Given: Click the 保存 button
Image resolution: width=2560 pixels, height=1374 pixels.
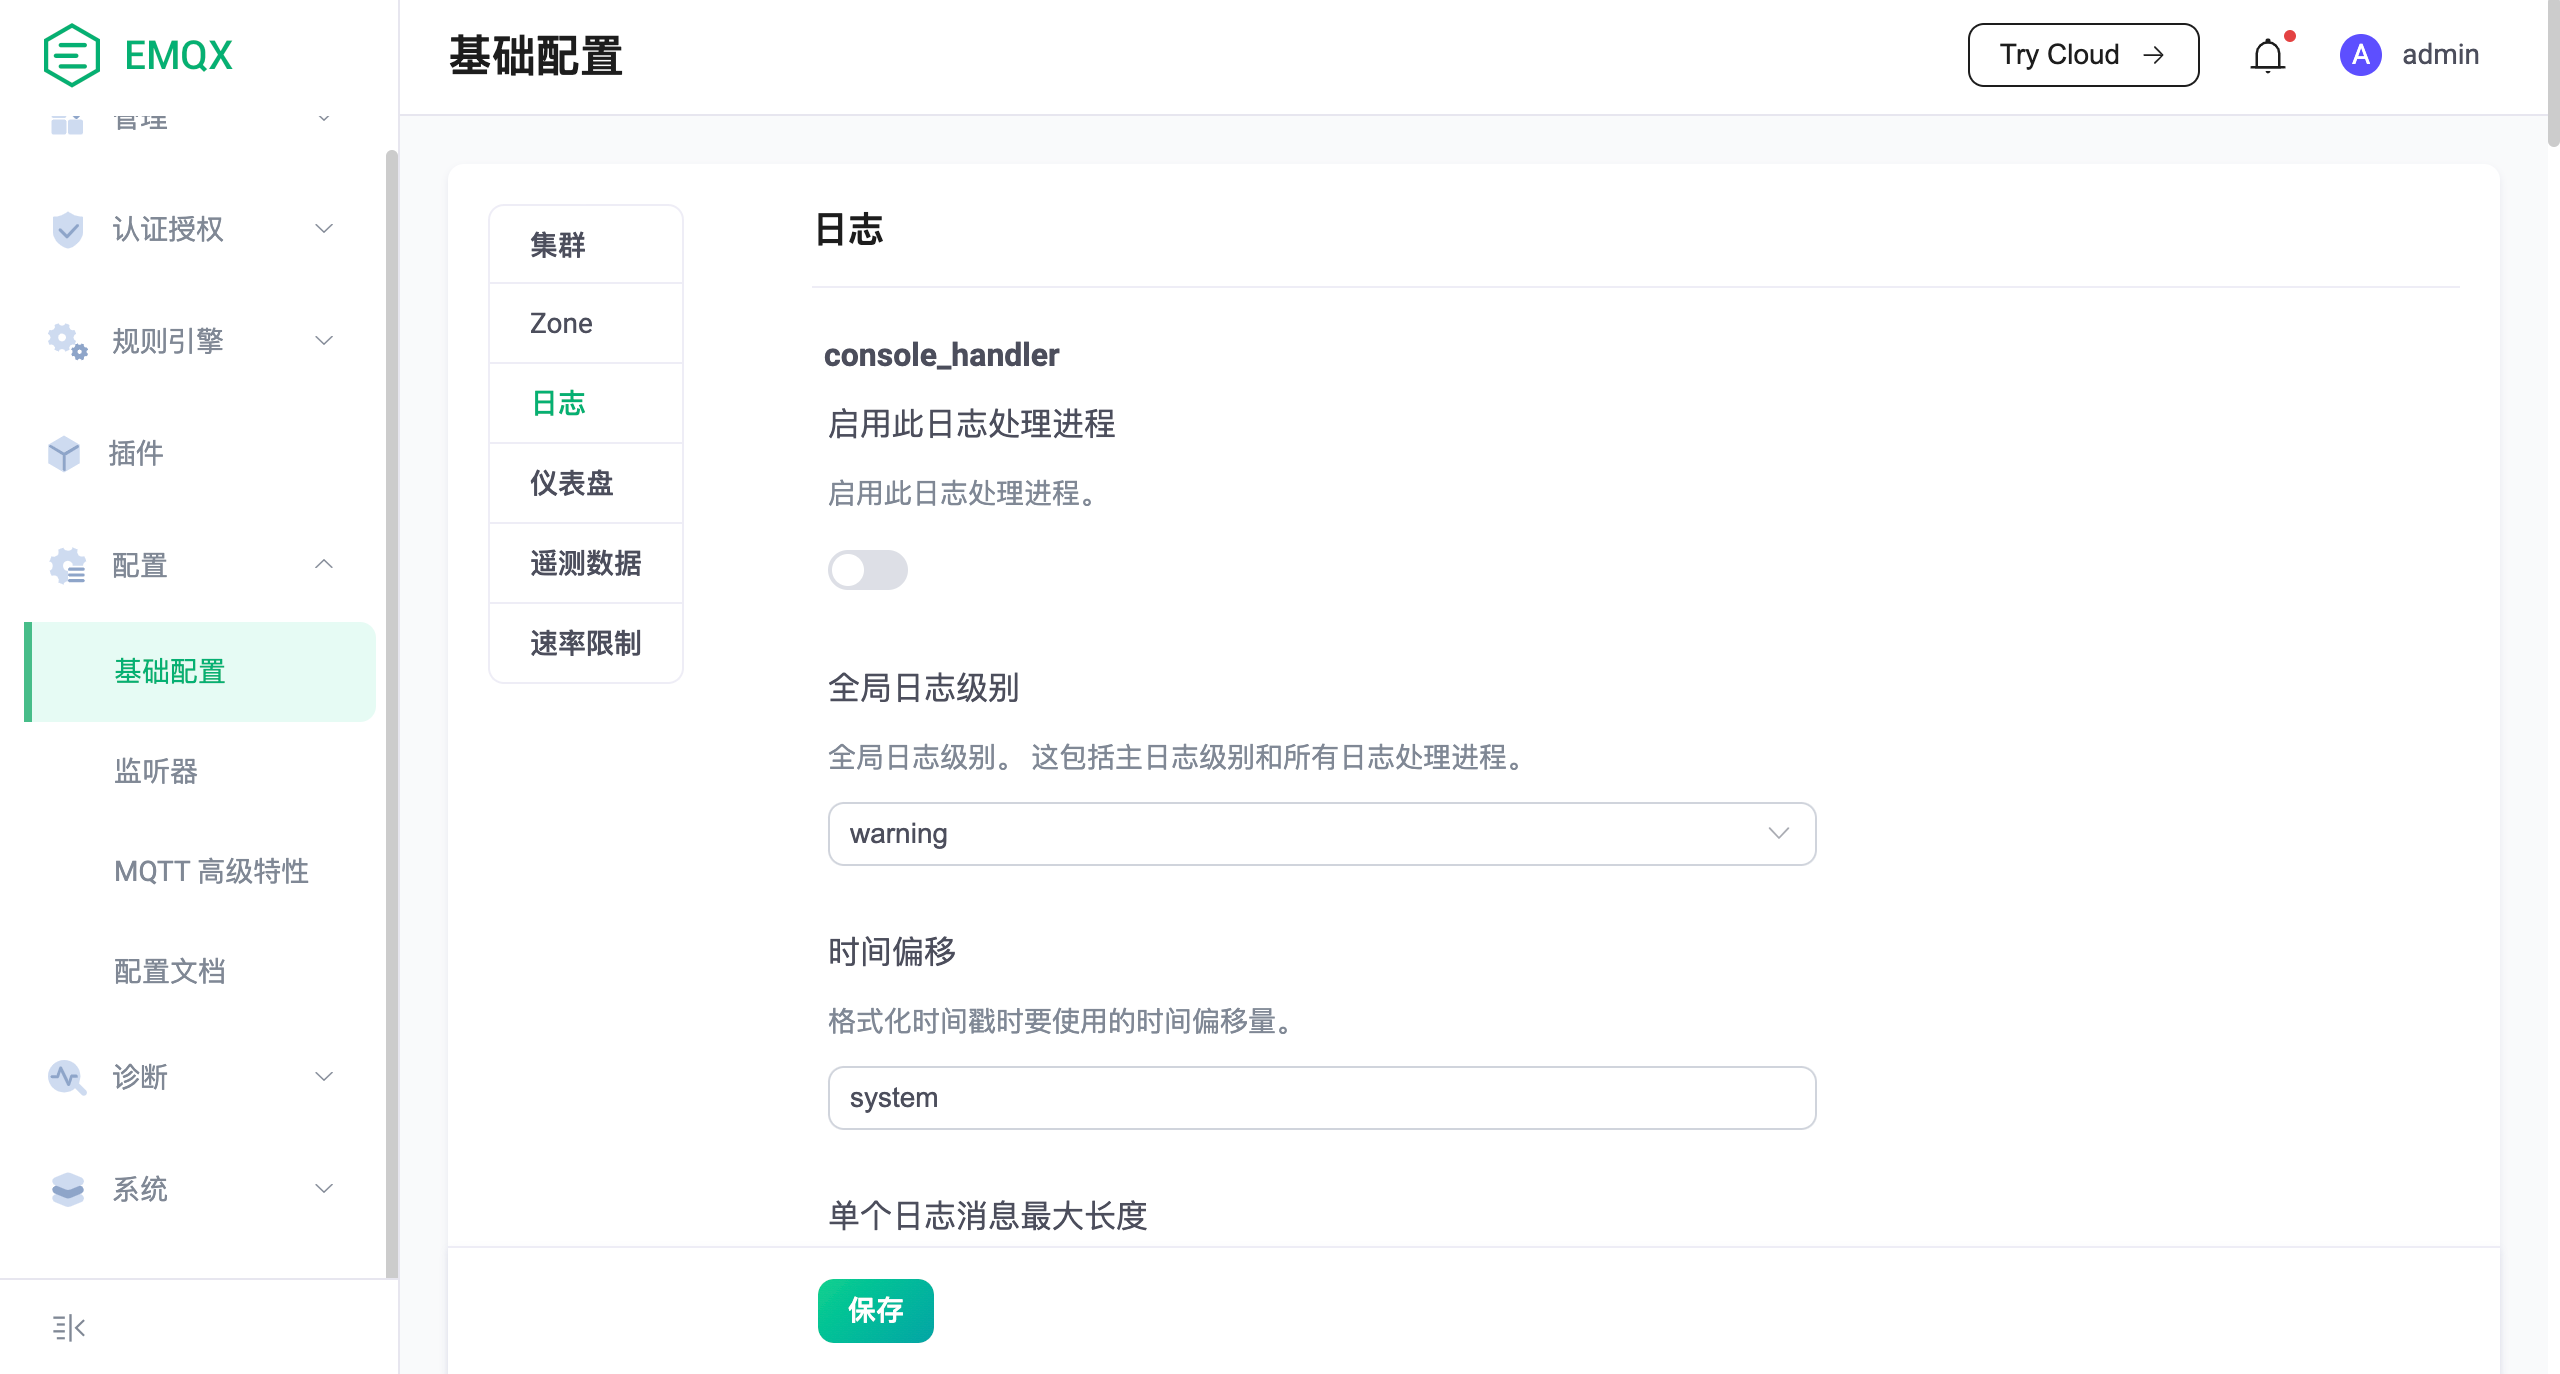Looking at the screenshot, I should [x=875, y=1311].
